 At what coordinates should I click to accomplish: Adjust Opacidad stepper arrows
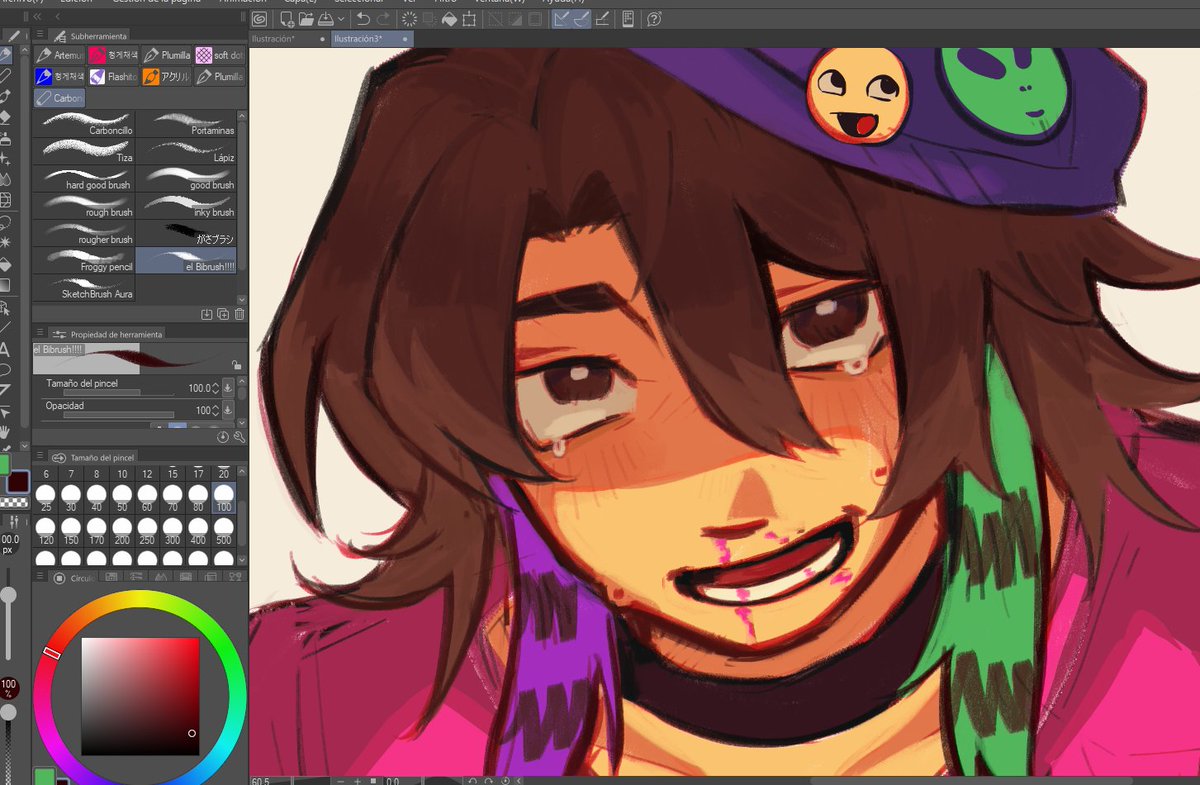pyautogui.click(x=216, y=410)
